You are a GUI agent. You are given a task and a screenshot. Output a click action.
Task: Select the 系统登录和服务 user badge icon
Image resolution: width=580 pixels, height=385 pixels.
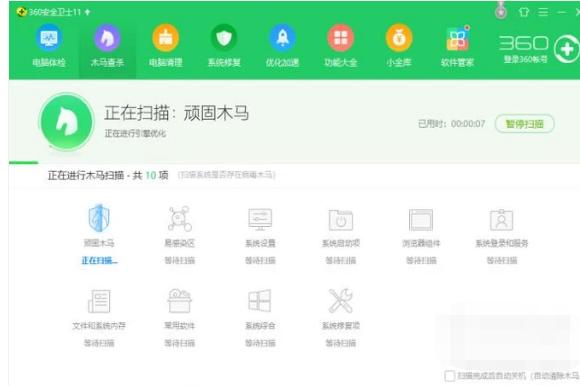502,219
